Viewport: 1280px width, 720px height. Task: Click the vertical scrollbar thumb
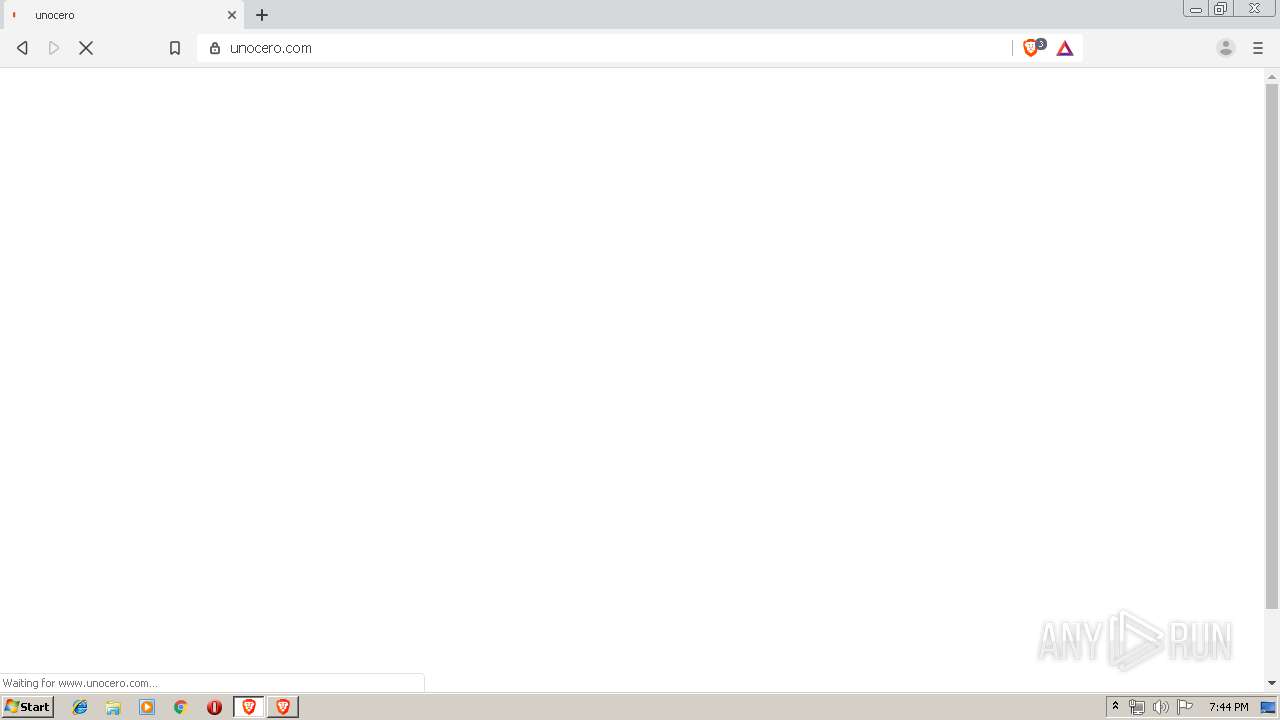[1272, 346]
